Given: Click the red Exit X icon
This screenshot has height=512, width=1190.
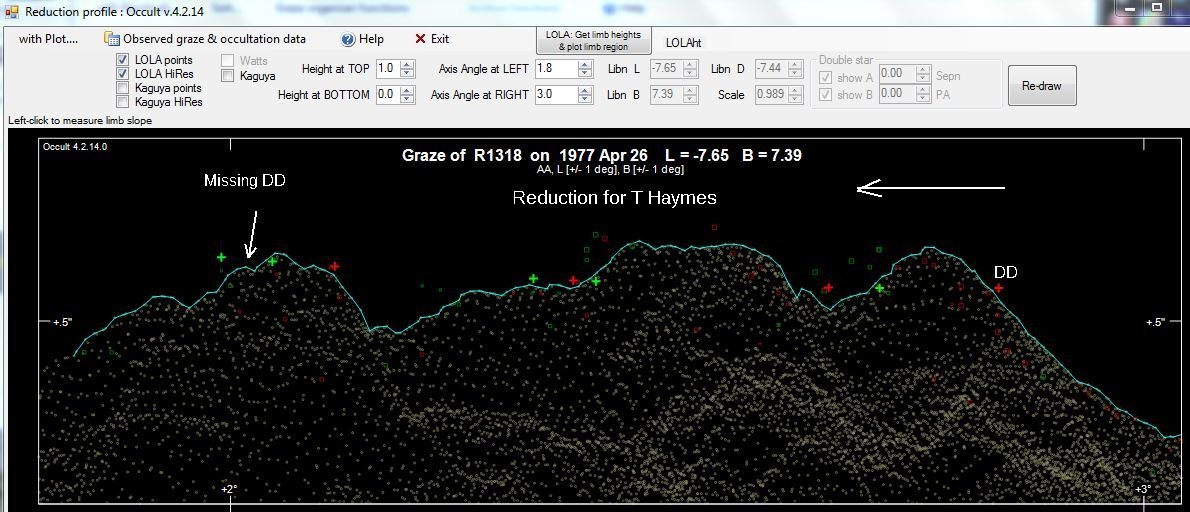Looking at the screenshot, I should coord(420,39).
